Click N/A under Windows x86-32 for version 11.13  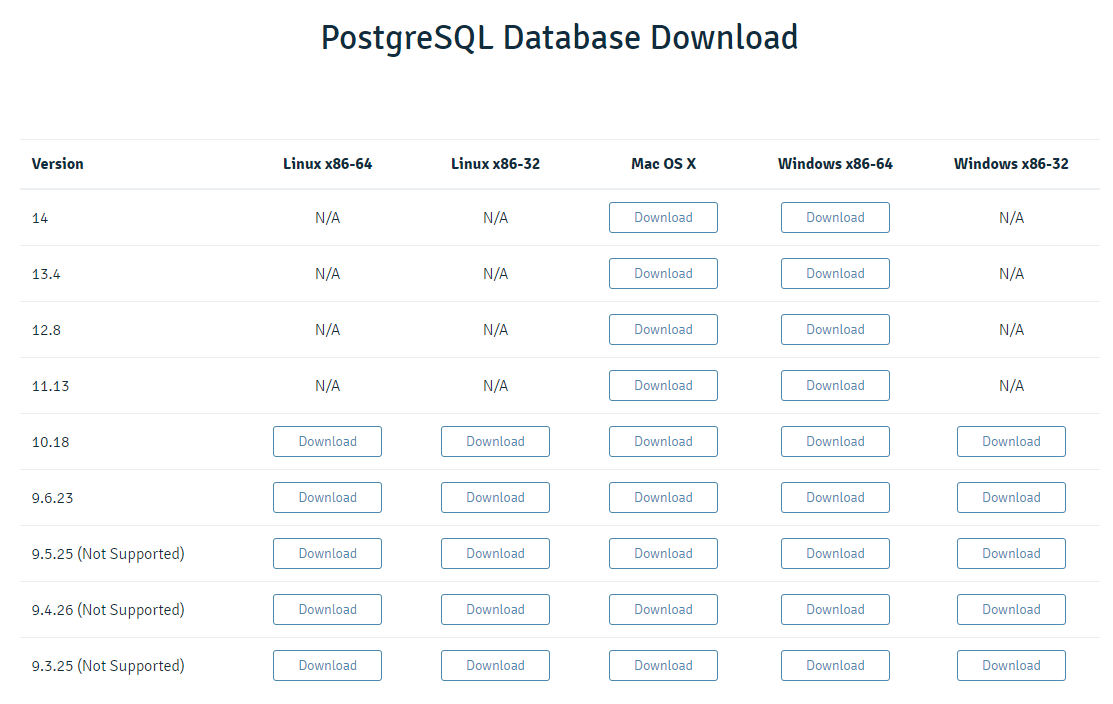[x=1011, y=386]
